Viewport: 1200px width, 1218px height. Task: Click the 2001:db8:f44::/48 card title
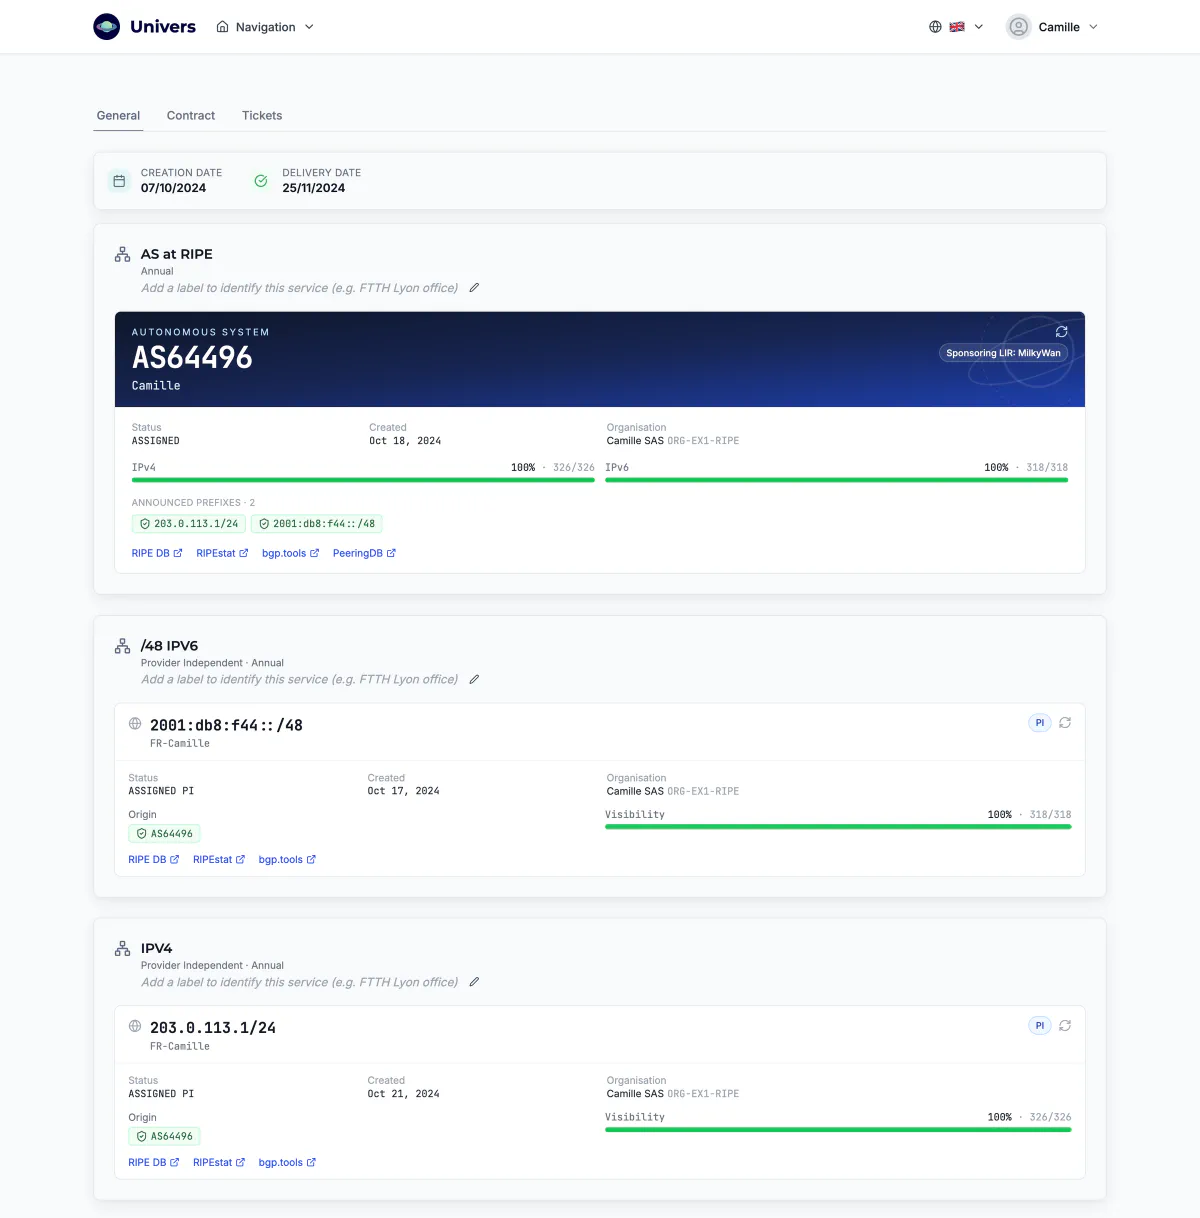point(226,725)
